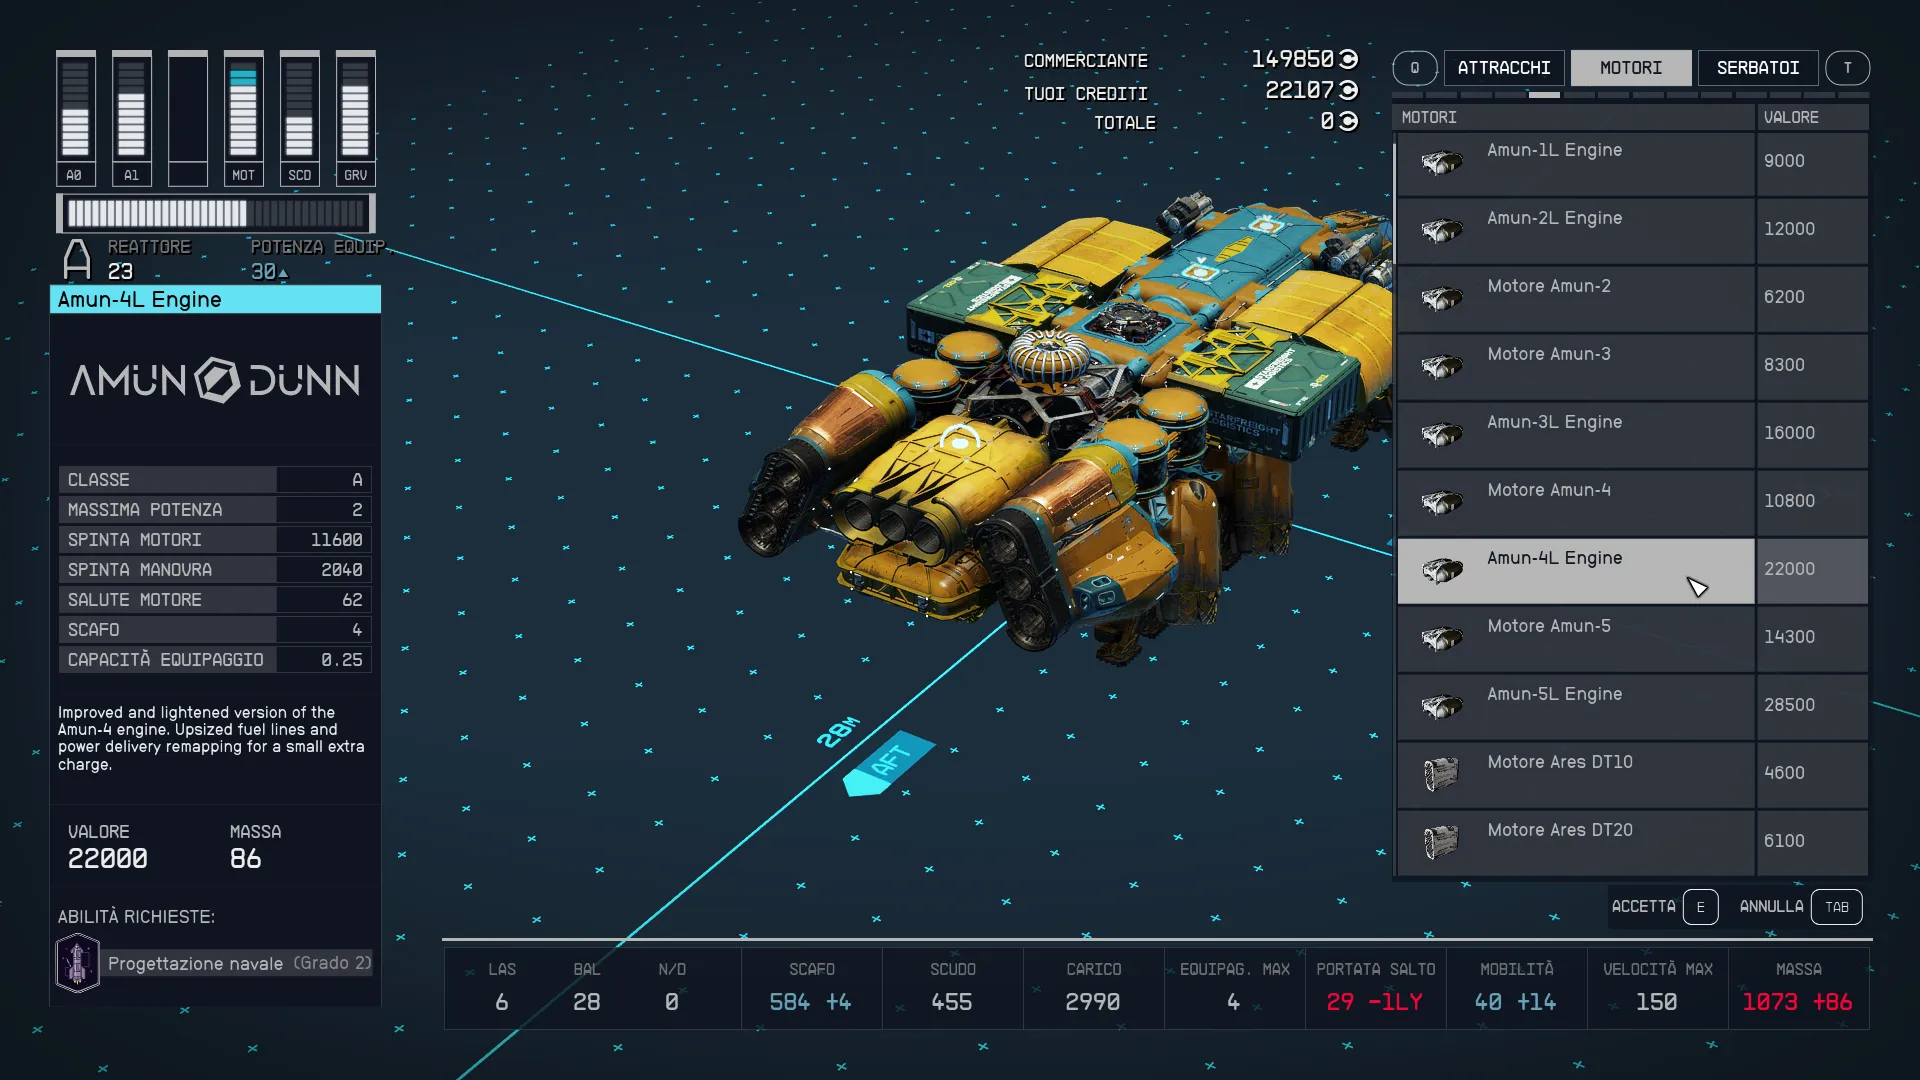
Task: Click ANNULLA TAB button
Action: (1800, 907)
